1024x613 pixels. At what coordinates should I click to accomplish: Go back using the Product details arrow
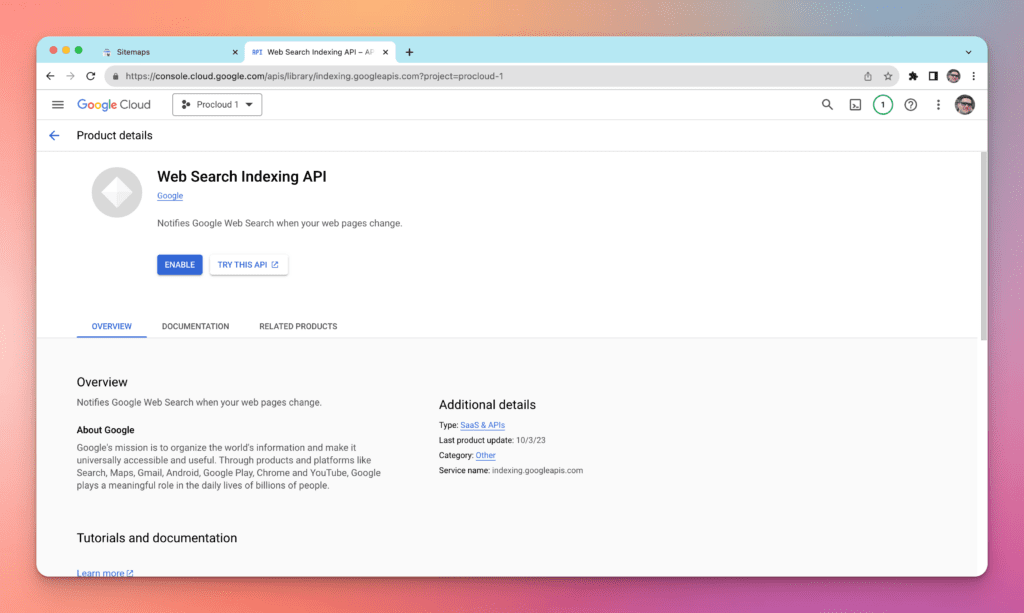54,135
